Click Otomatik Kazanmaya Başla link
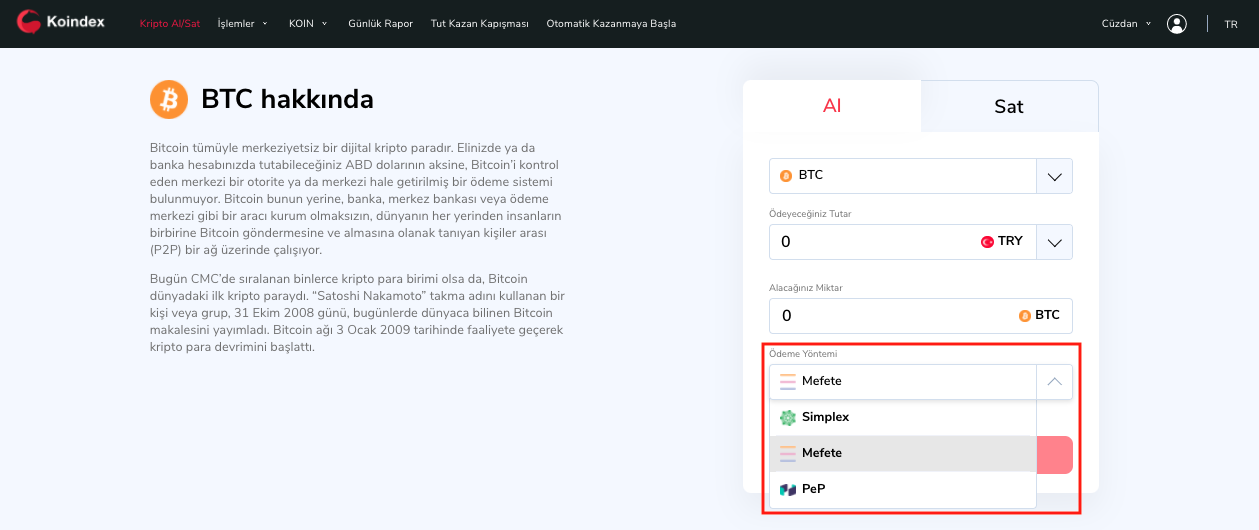The height and width of the screenshot is (530, 1259). pyautogui.click(x=611, y=24)
